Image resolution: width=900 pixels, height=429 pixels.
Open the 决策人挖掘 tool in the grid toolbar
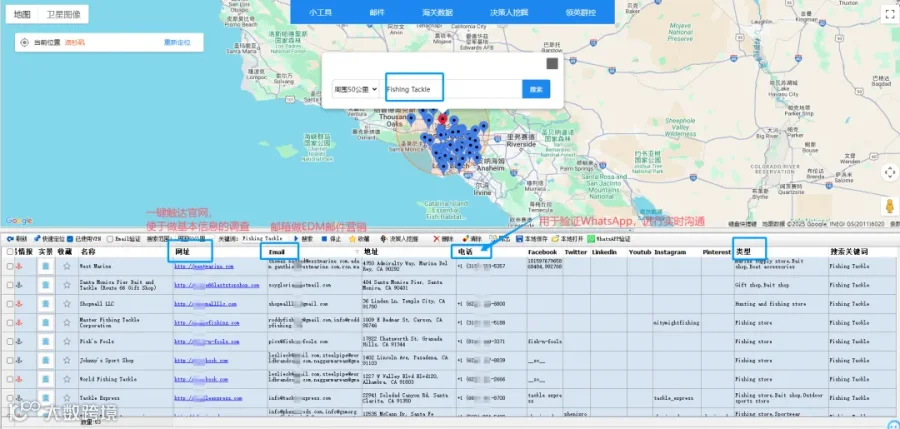[399, 238]
